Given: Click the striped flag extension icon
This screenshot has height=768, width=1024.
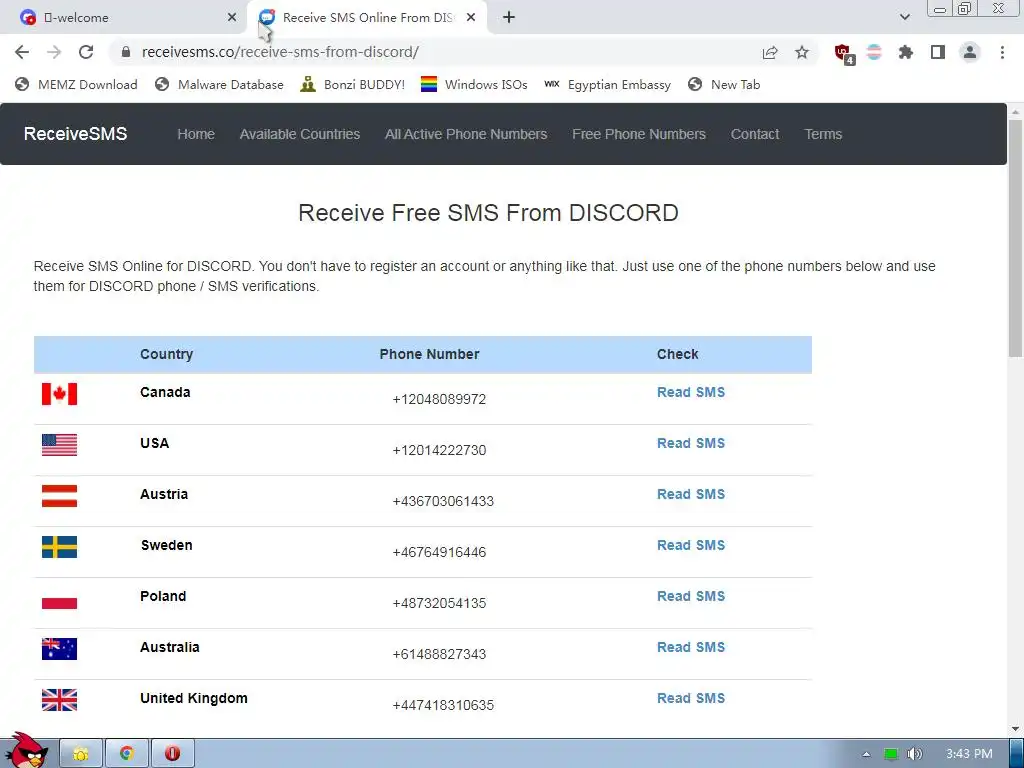Looking at the screenshot, I should click(x=874, y=52).
